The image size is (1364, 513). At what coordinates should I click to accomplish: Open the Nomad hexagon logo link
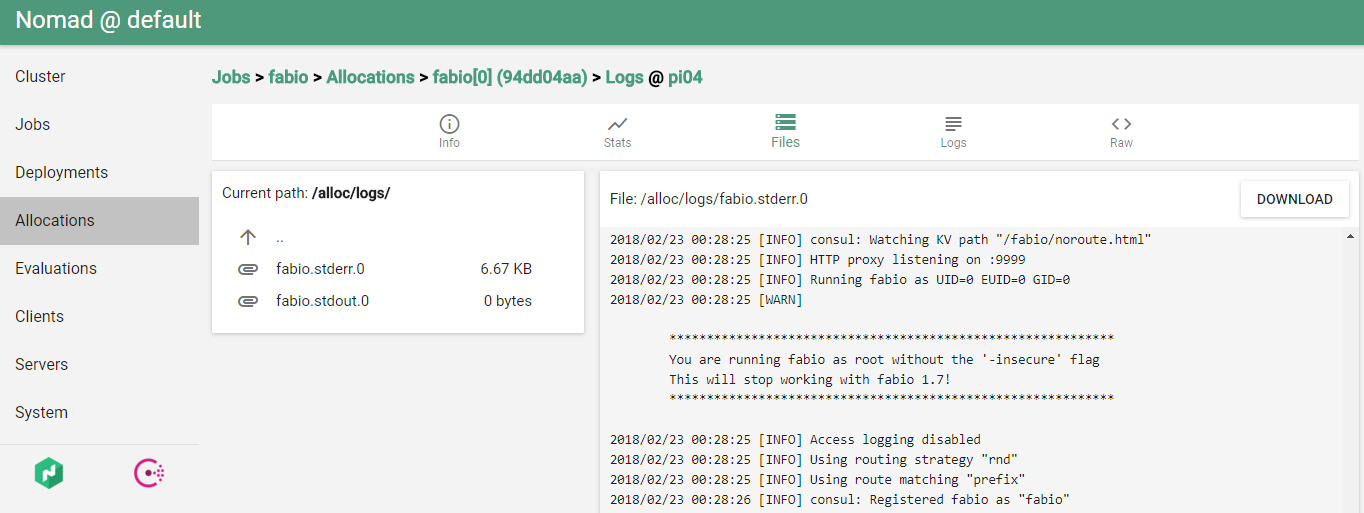pyautogui.click(x=49, y=473)
